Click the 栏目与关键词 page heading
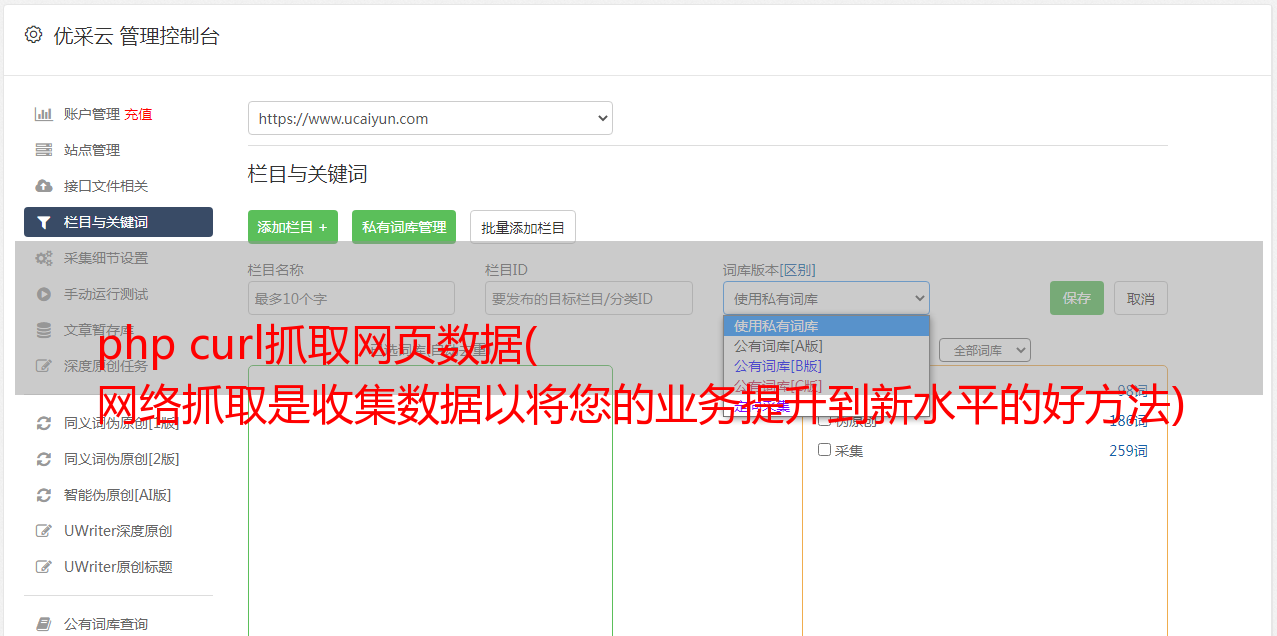The width and height of the screenshot is (1277, 636). click(x=308, y=174)
